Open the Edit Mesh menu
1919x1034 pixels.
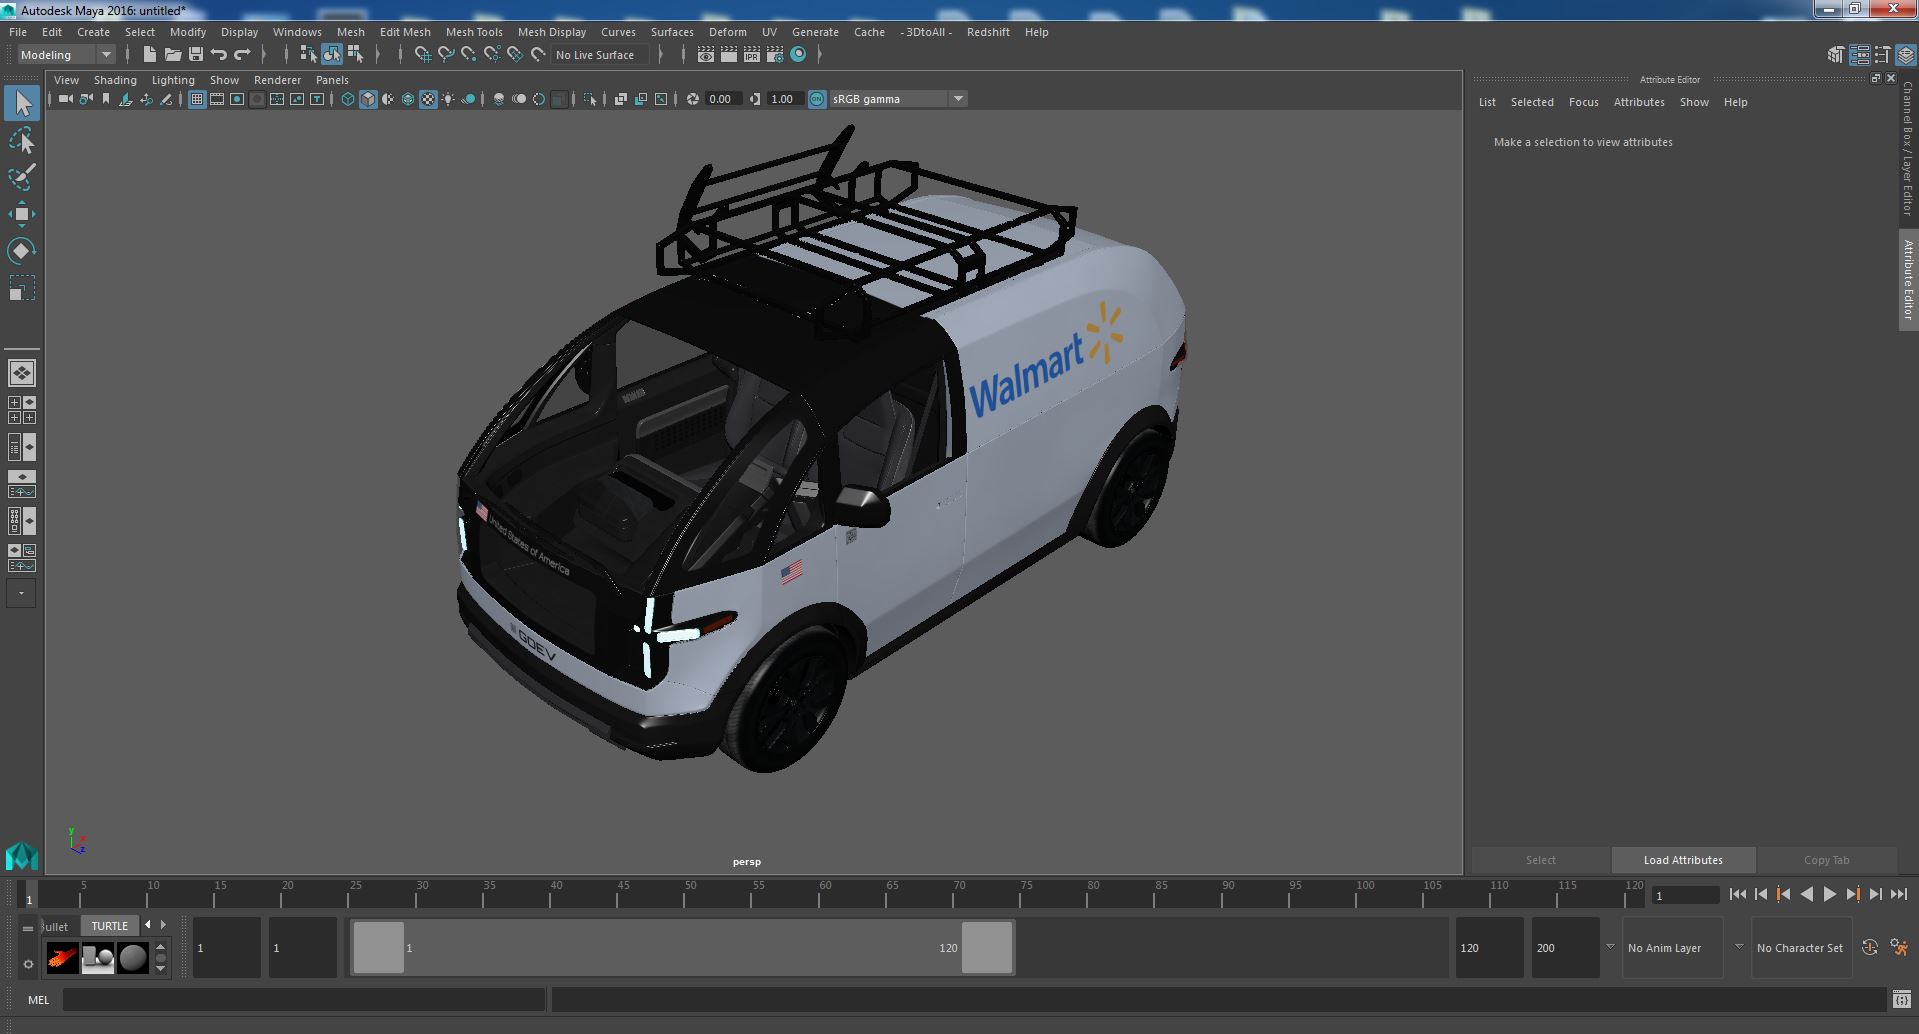click(405, 32)
